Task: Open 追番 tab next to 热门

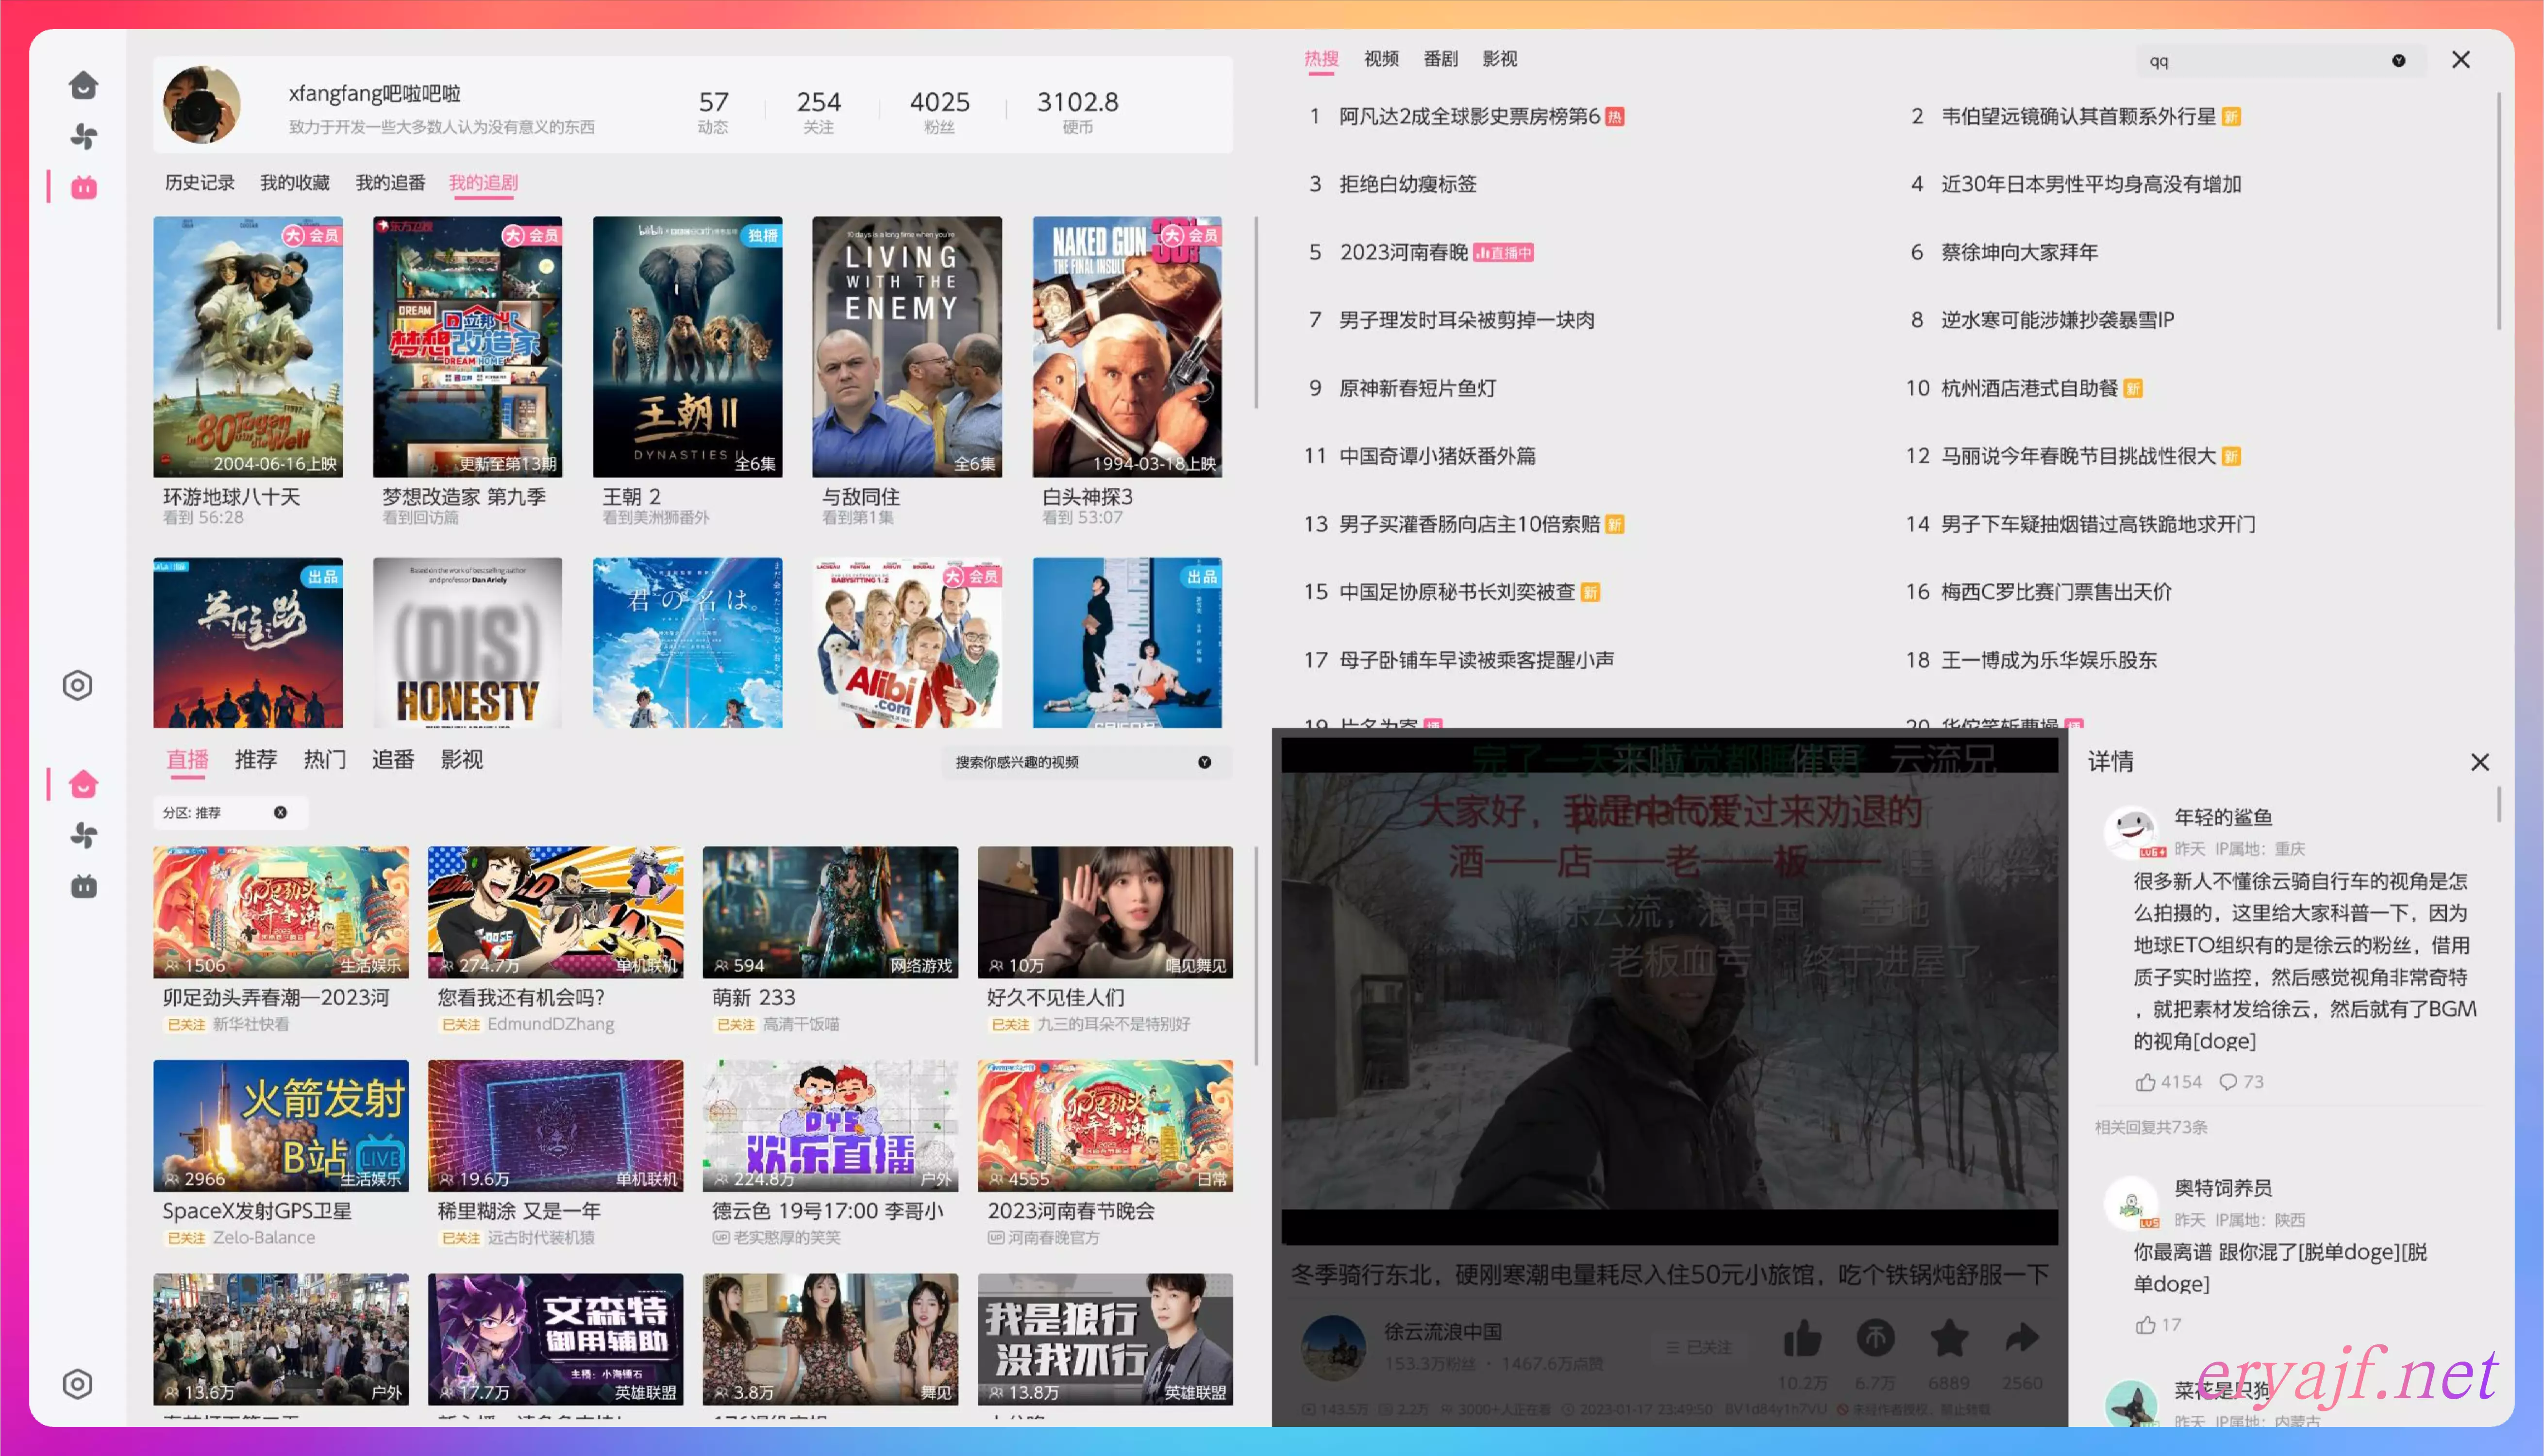Action: [393, 760]
